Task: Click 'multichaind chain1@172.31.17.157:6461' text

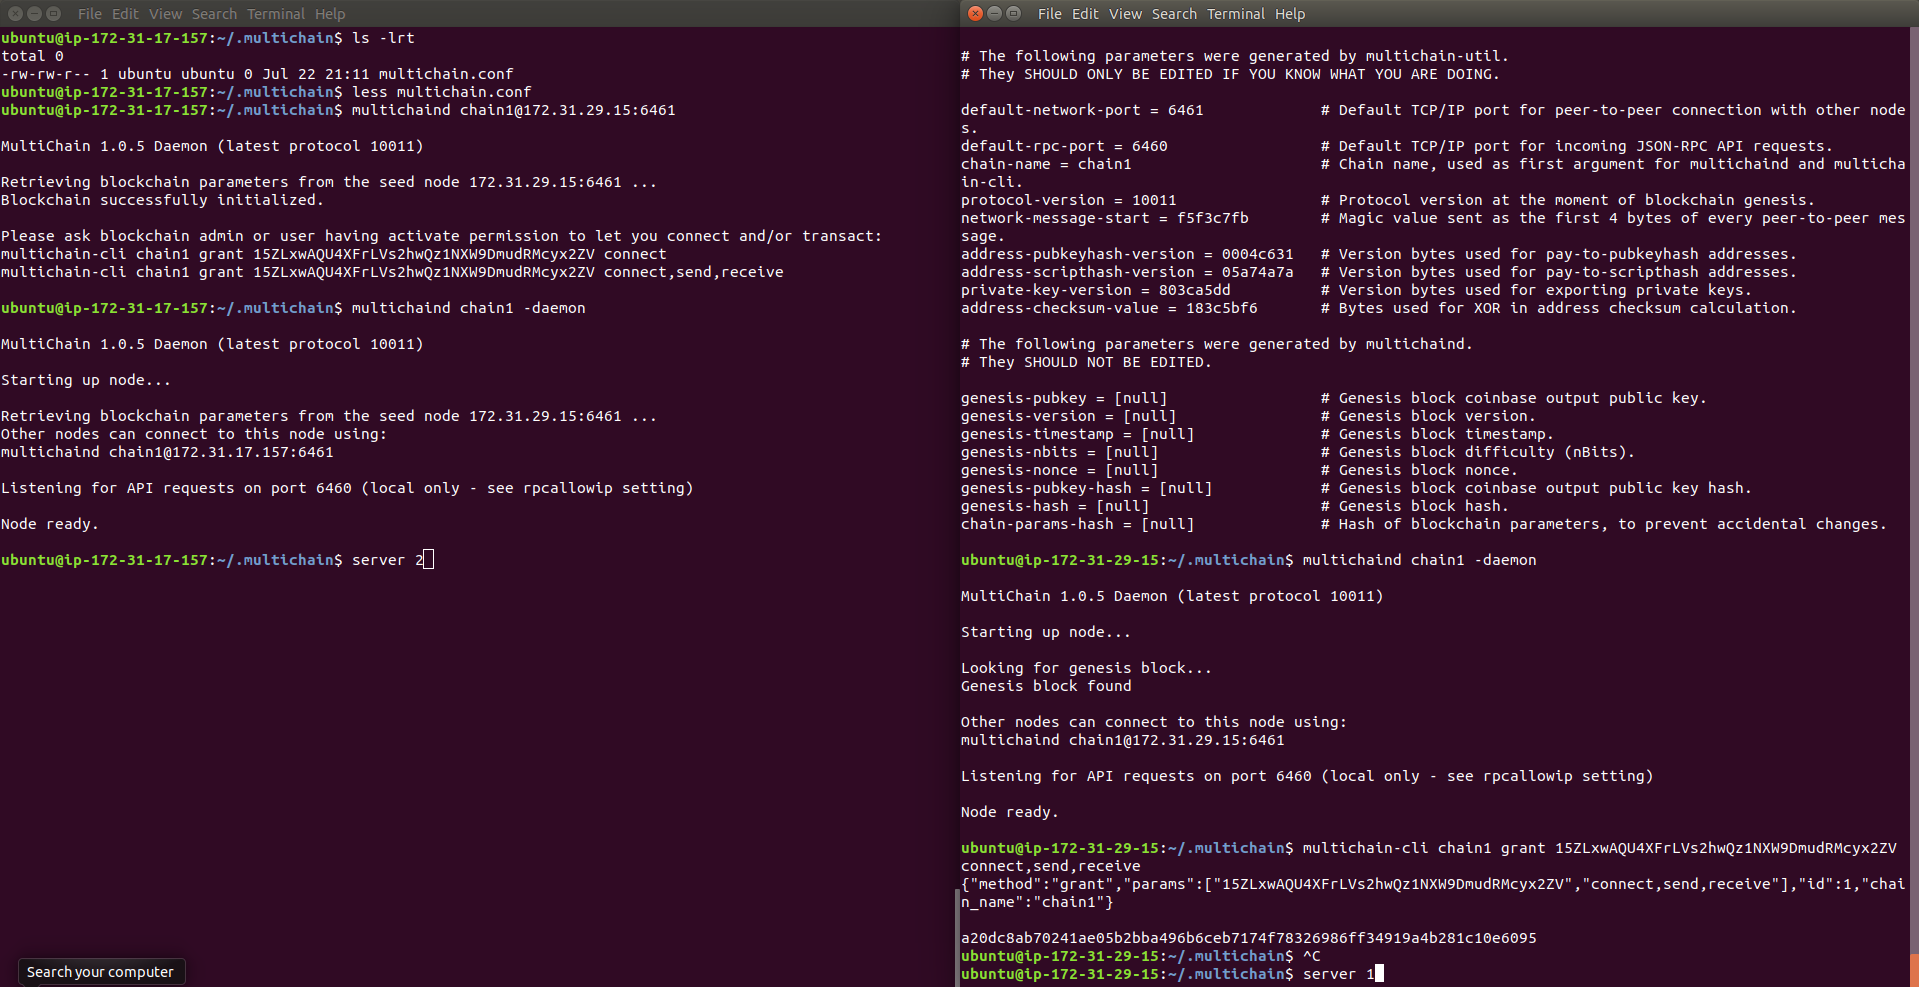Action: point(167,452)
